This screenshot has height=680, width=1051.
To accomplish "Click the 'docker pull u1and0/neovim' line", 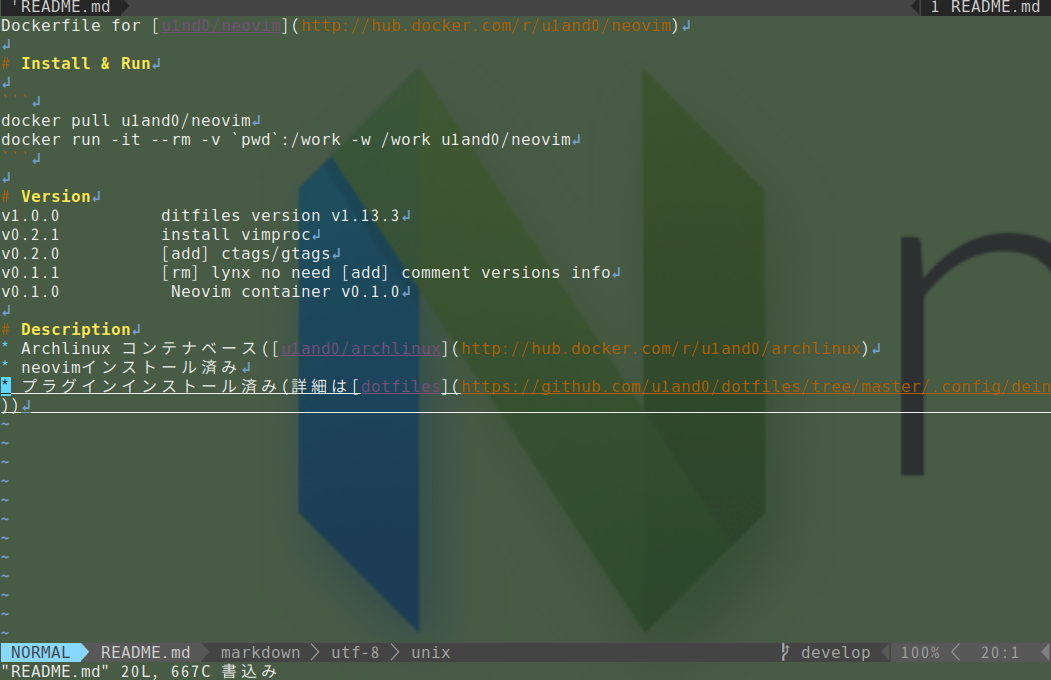I will [x=126, y=121].
